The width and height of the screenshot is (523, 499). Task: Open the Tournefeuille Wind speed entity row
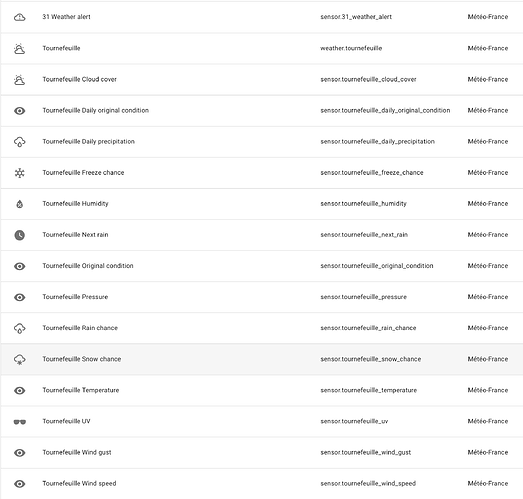pyautogui.click(x=262, y=484)
